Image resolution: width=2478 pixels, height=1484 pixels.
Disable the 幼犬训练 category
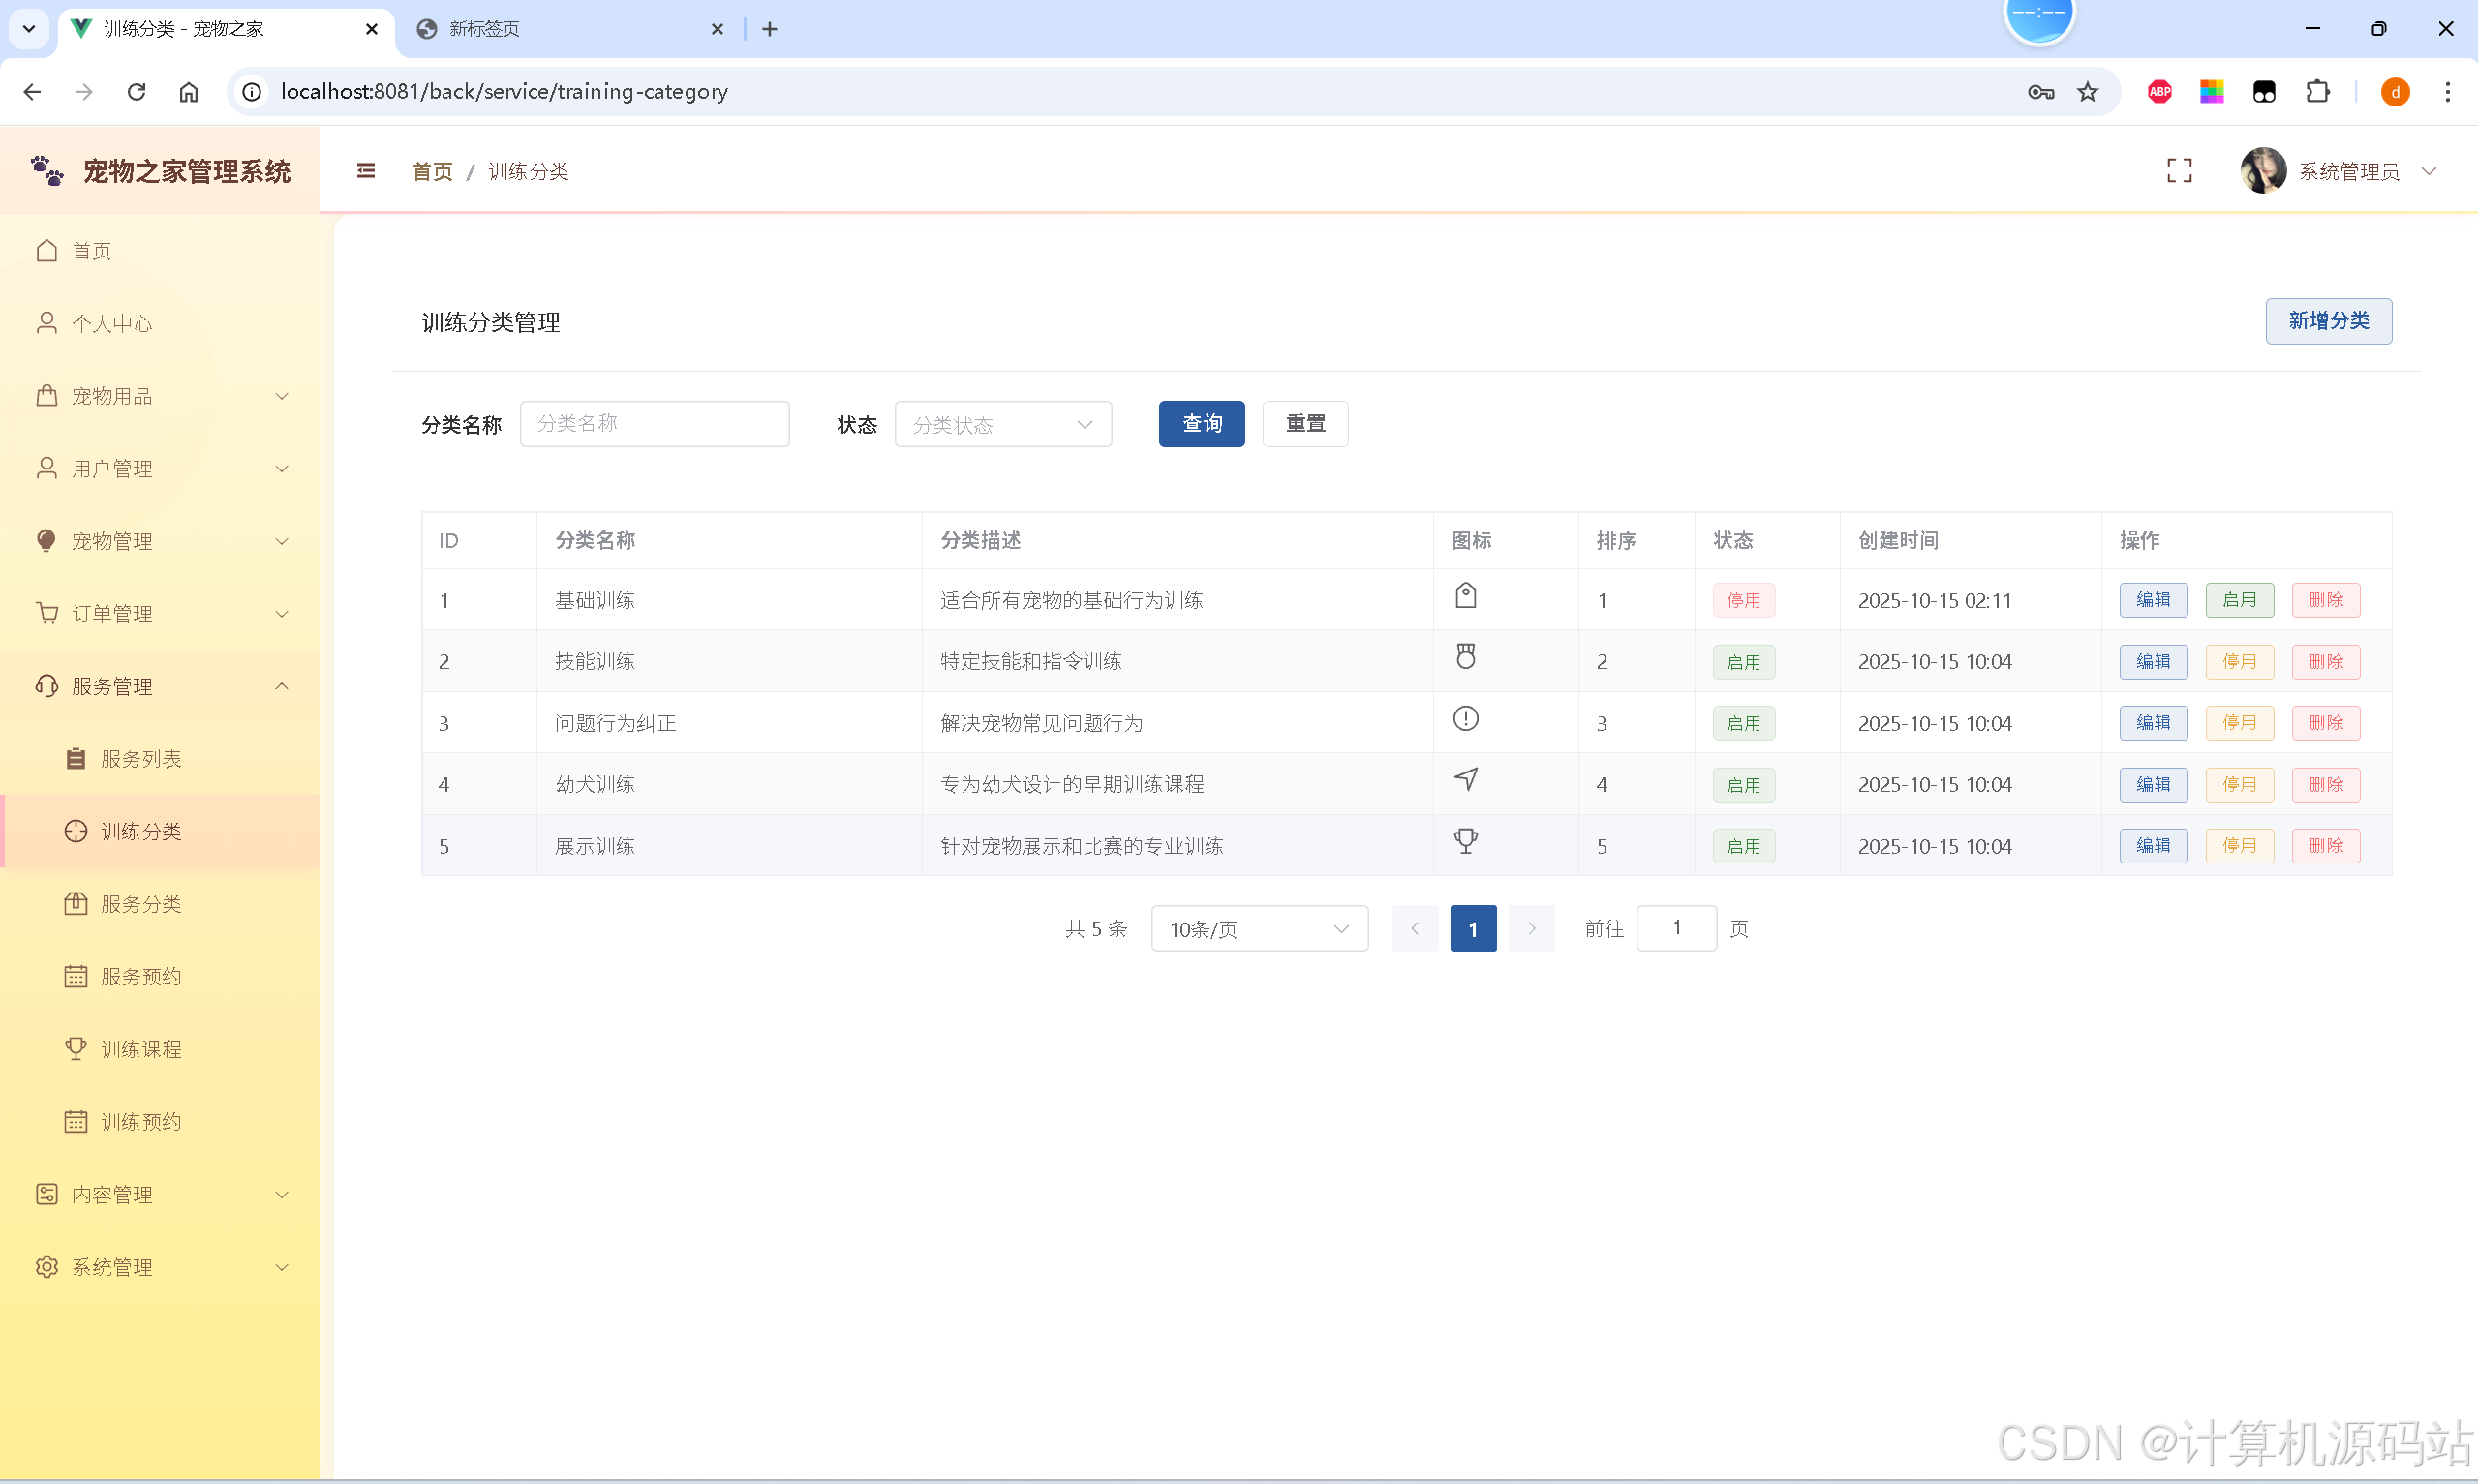coord(2239,785)
